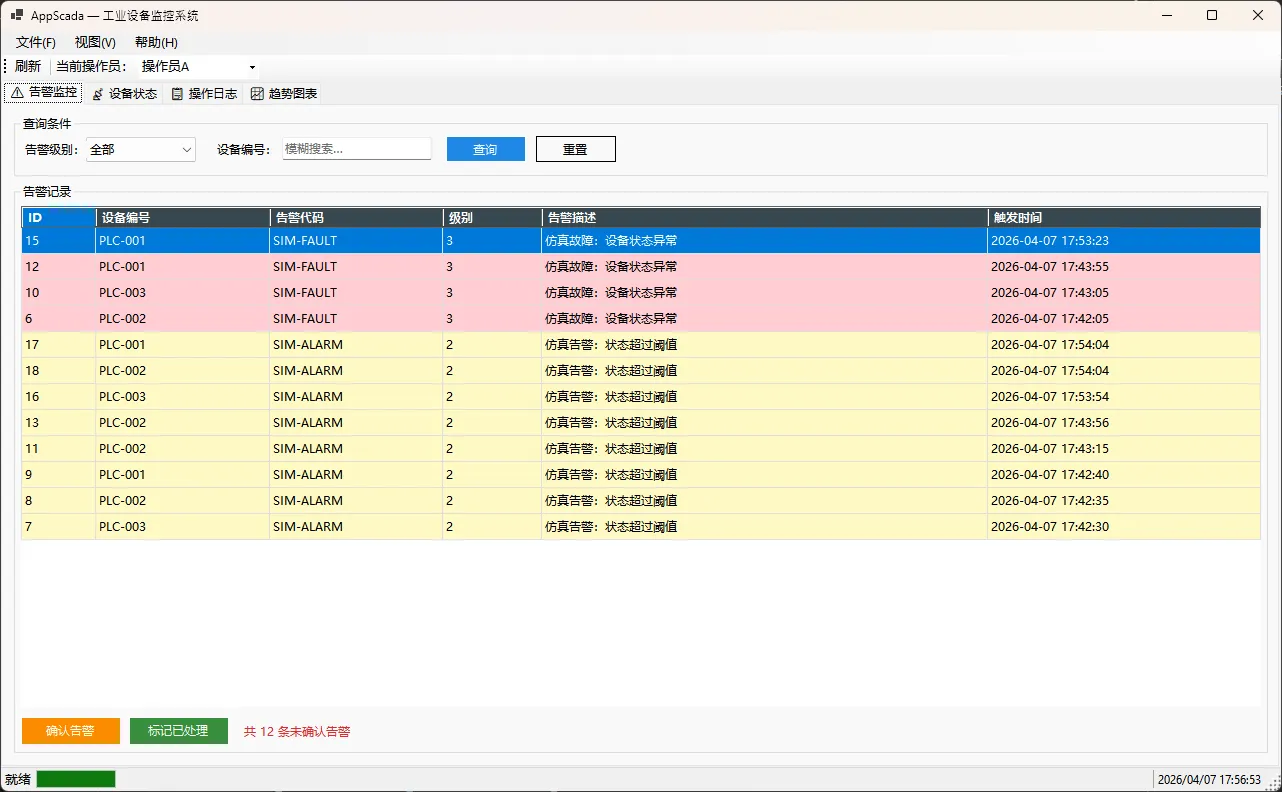1282x792 pixels.
Task: Click the warning triangle icon on 告警监控 tab
Action: (x=17, y=93)
